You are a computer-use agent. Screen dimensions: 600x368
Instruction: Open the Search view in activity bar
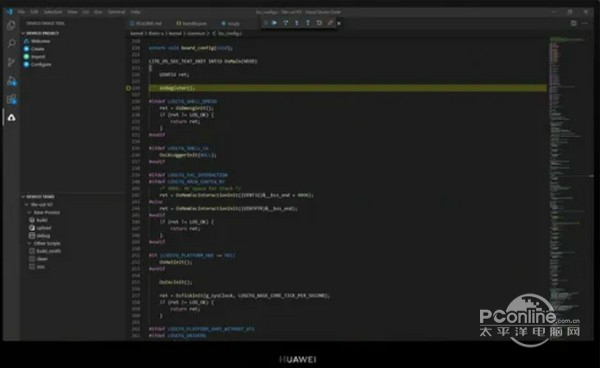(11, 43)
